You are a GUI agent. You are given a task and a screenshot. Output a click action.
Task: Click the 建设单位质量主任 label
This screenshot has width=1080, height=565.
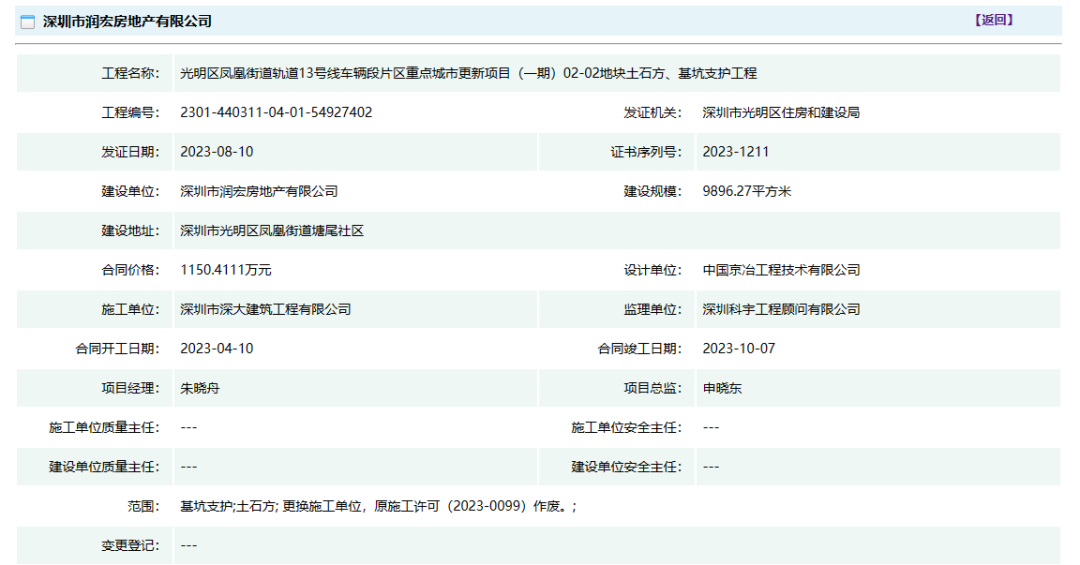click(x=104, y=466)
